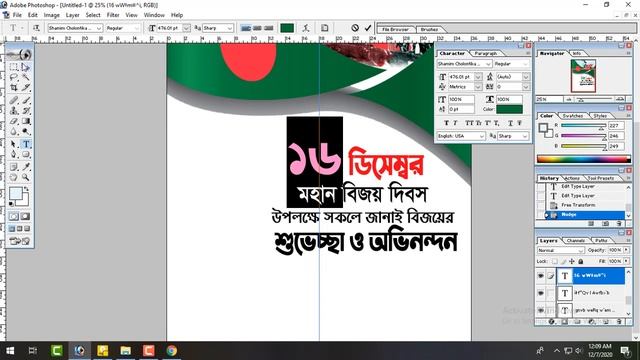
Task: Switch to the Swatches tab
Action: (x=573, y=116)
